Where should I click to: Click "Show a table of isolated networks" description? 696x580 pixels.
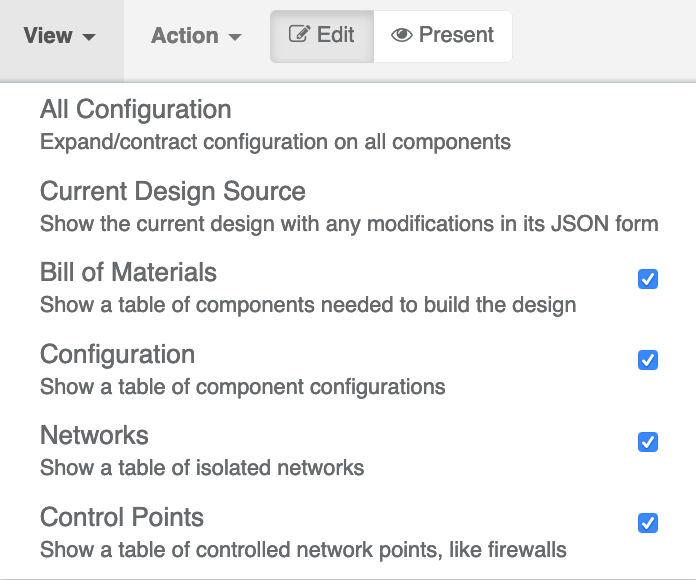click(x=202, y=467)
